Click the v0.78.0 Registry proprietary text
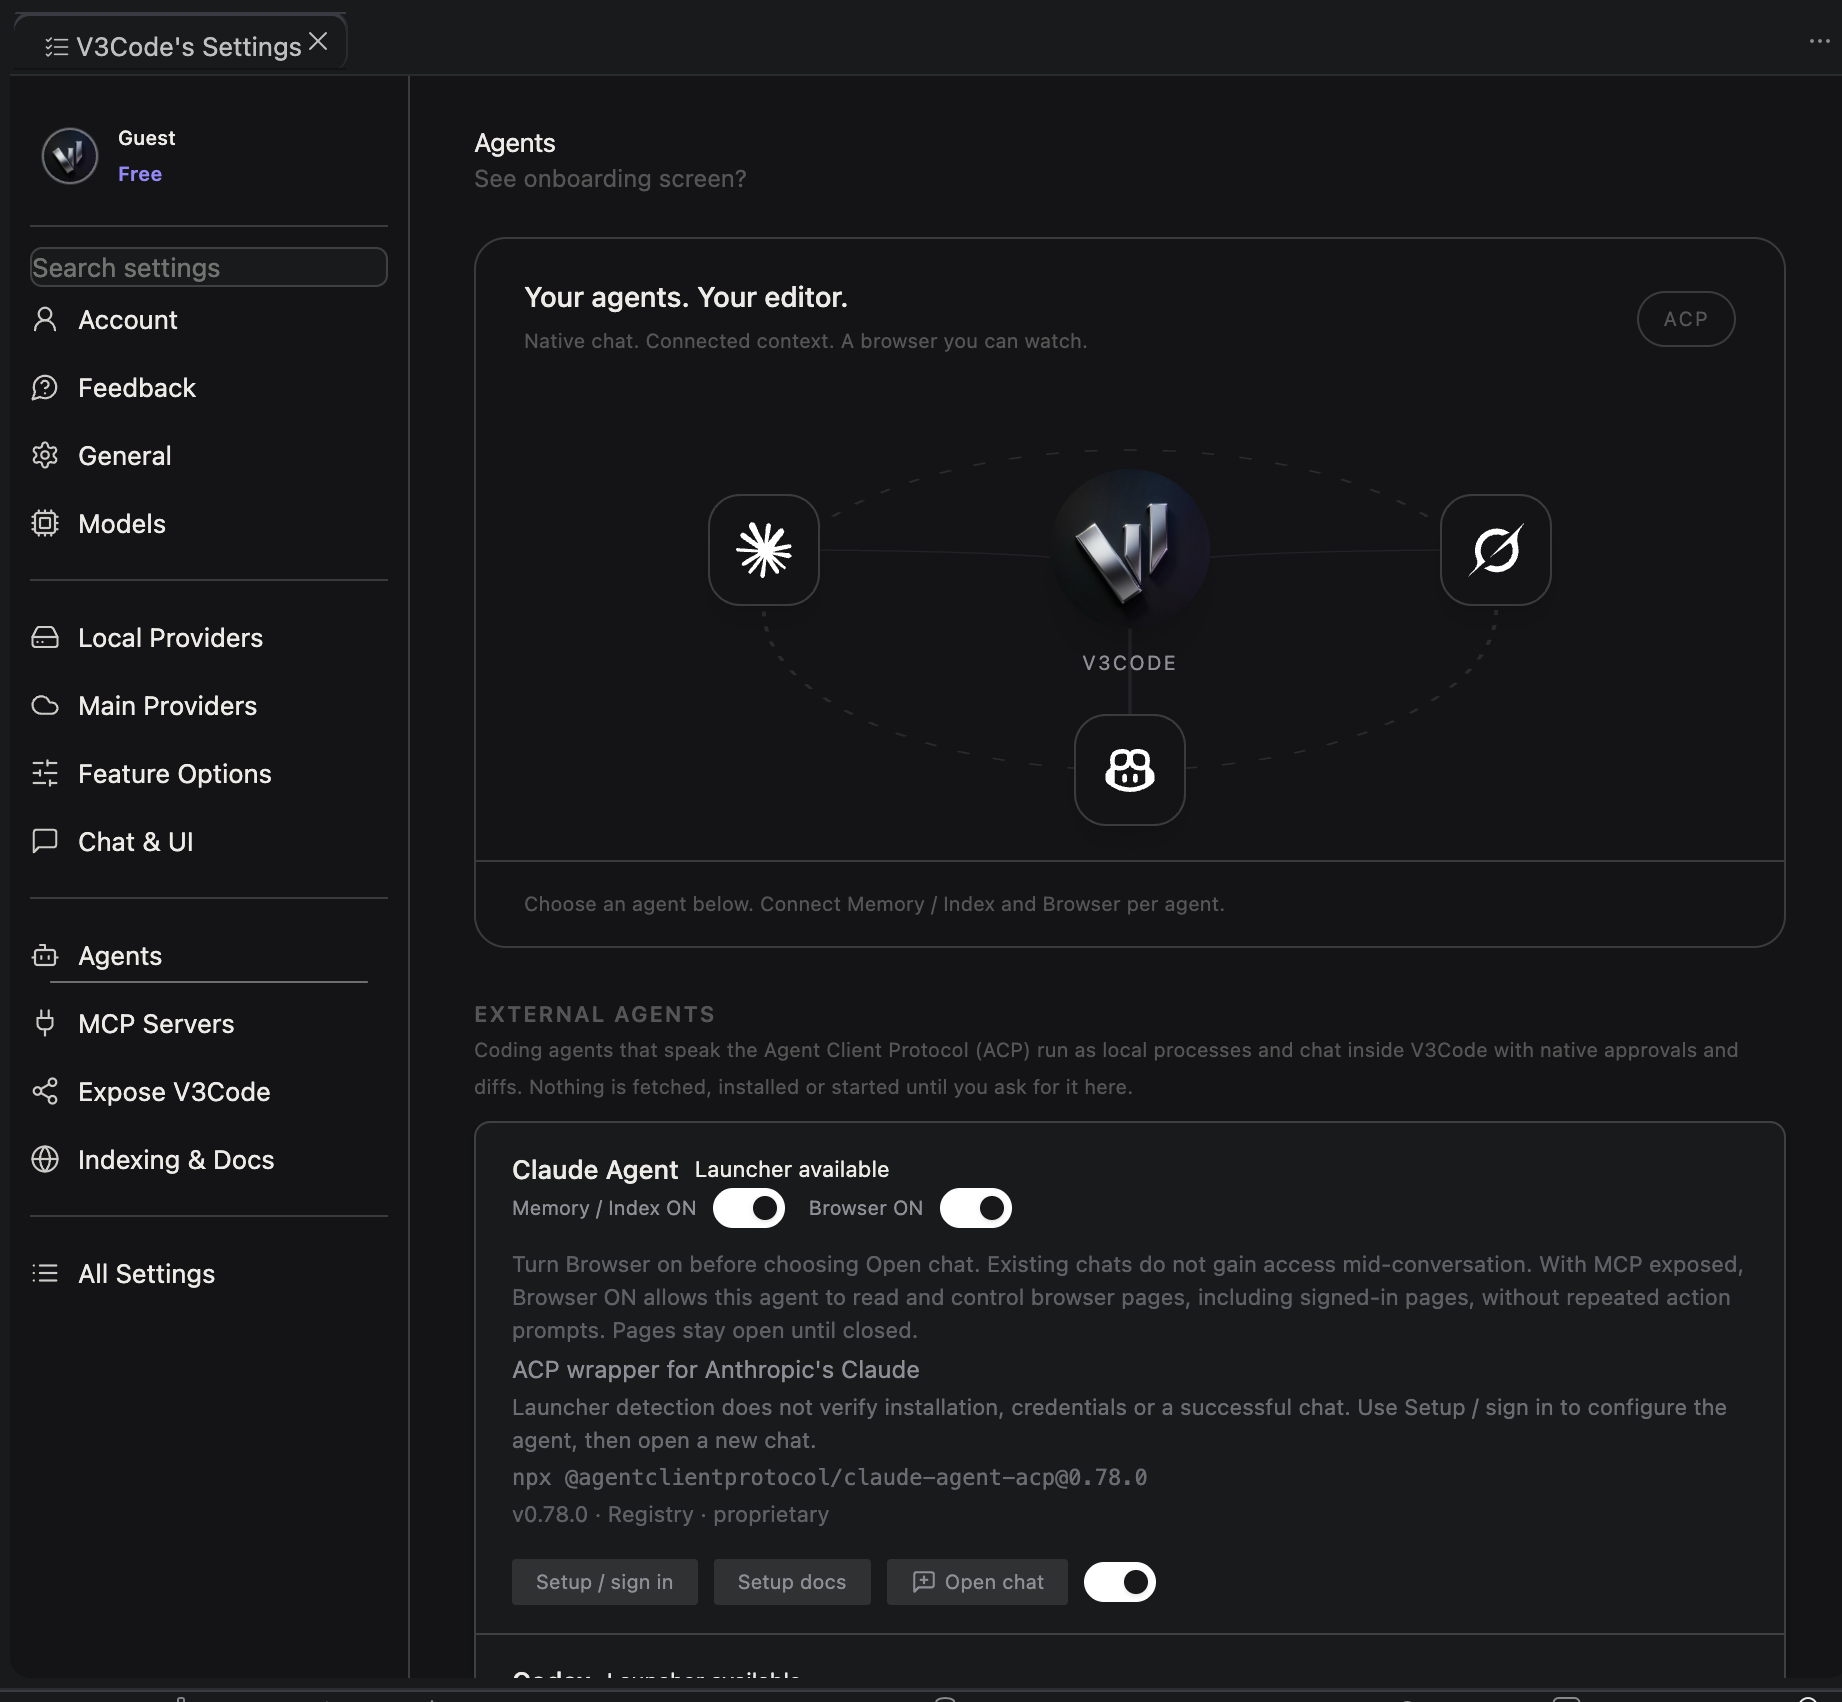1842x1702 pixels. [670, 1514]
